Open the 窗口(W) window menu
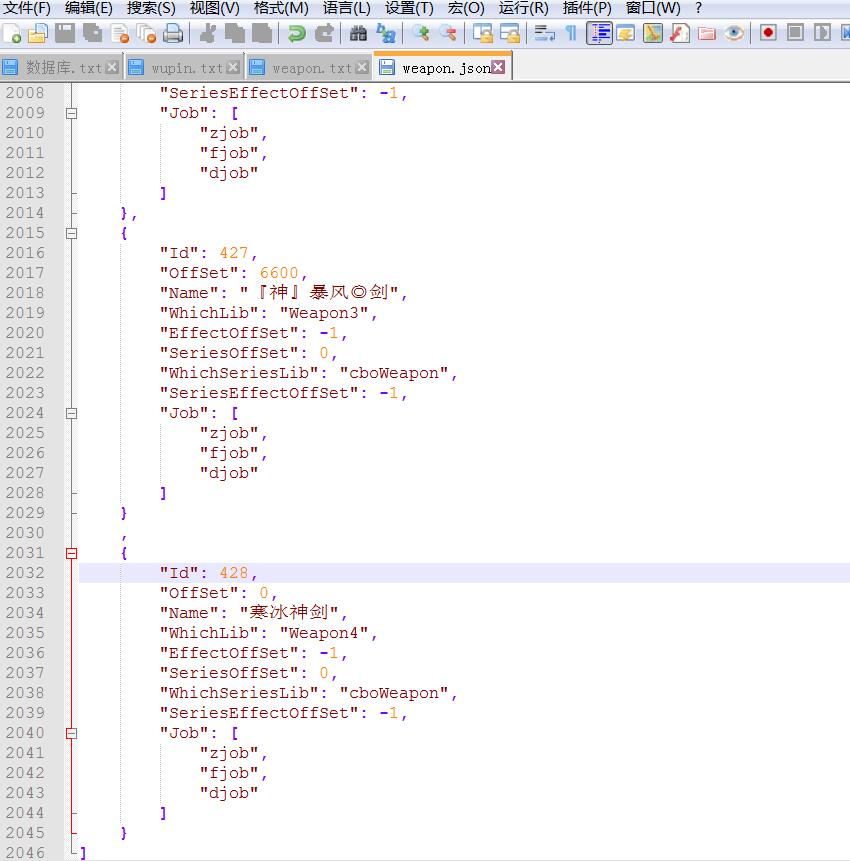 [653, 8]
